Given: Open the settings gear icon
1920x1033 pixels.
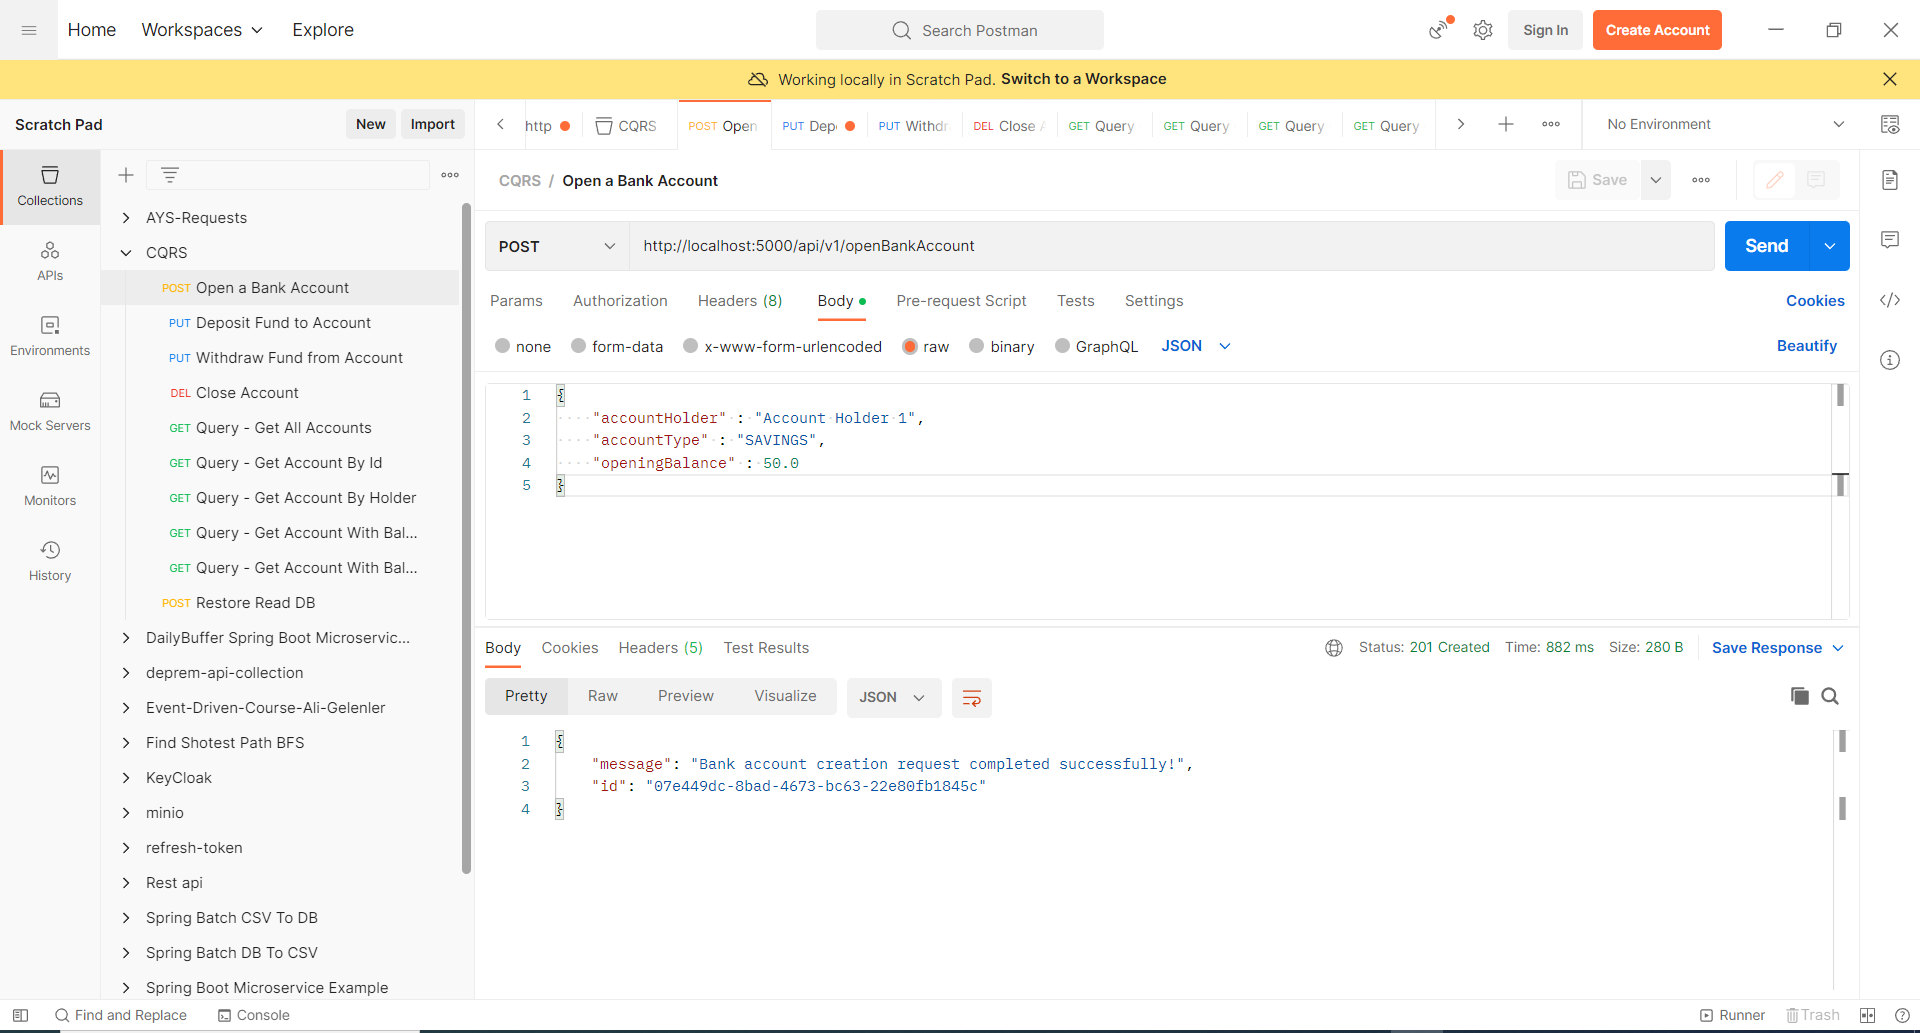Looking at the screenshot, I should [1483, 30].
